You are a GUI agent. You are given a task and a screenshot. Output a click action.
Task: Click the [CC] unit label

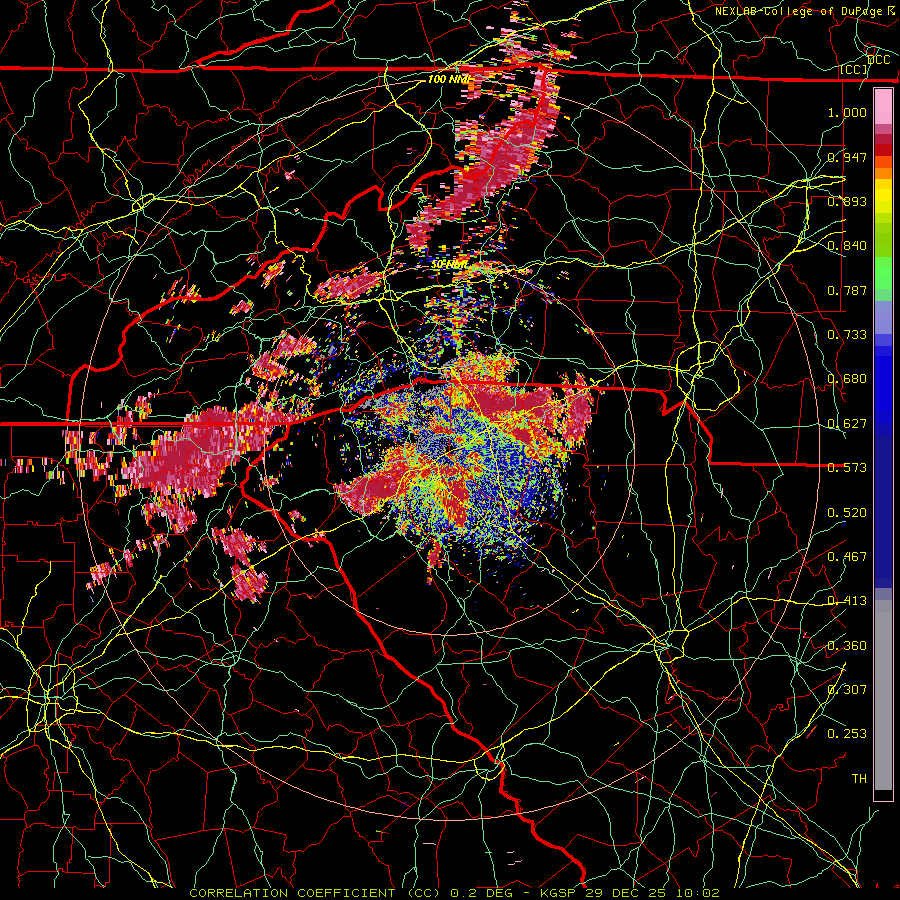(854, 70)
